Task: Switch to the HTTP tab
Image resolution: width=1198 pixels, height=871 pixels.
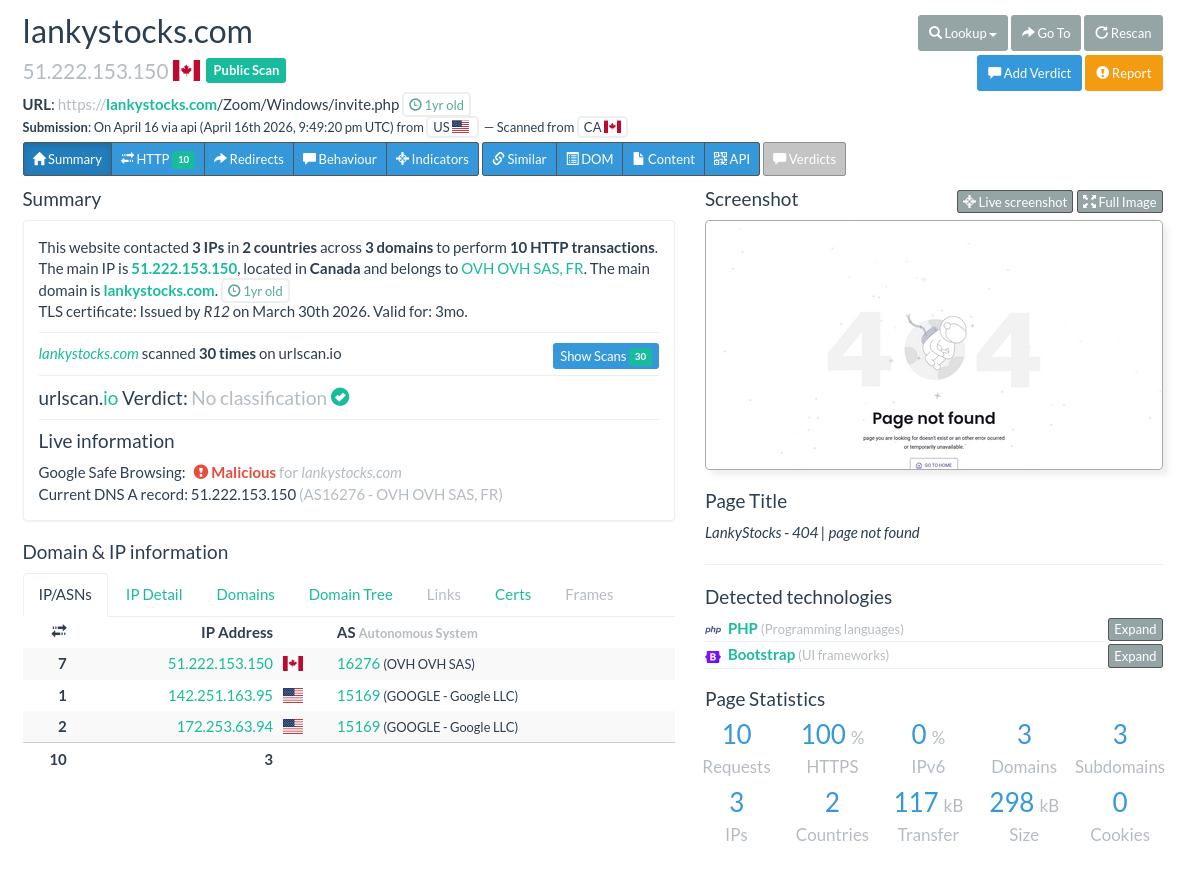Action: (157, 159)
